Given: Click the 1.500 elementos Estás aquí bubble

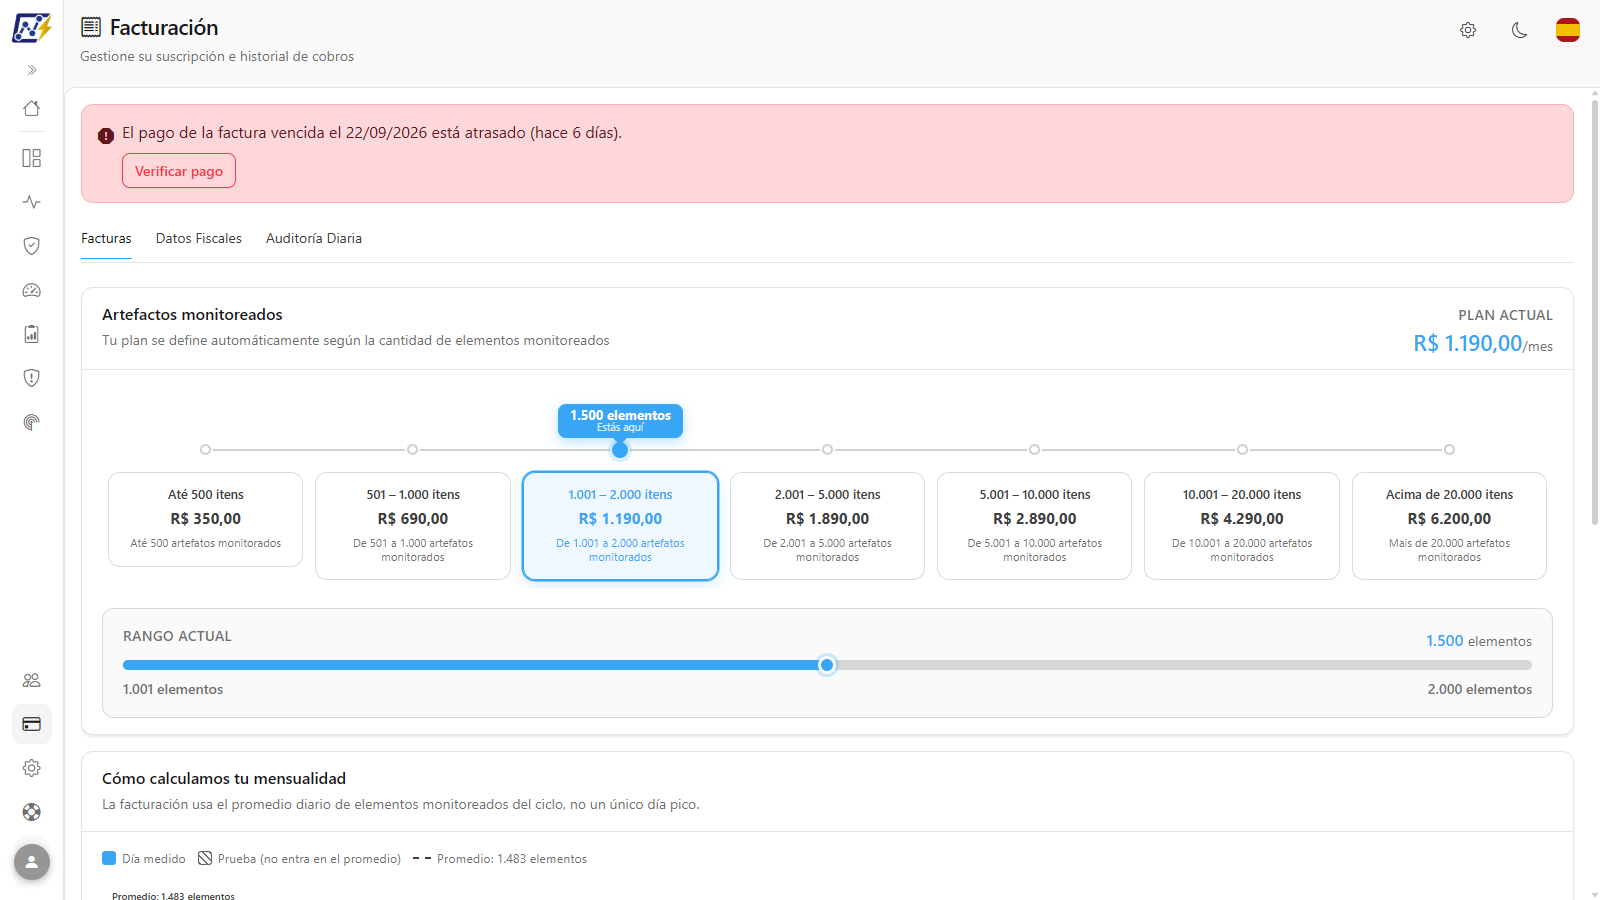Looking at the screenshot, I should 620,420.
